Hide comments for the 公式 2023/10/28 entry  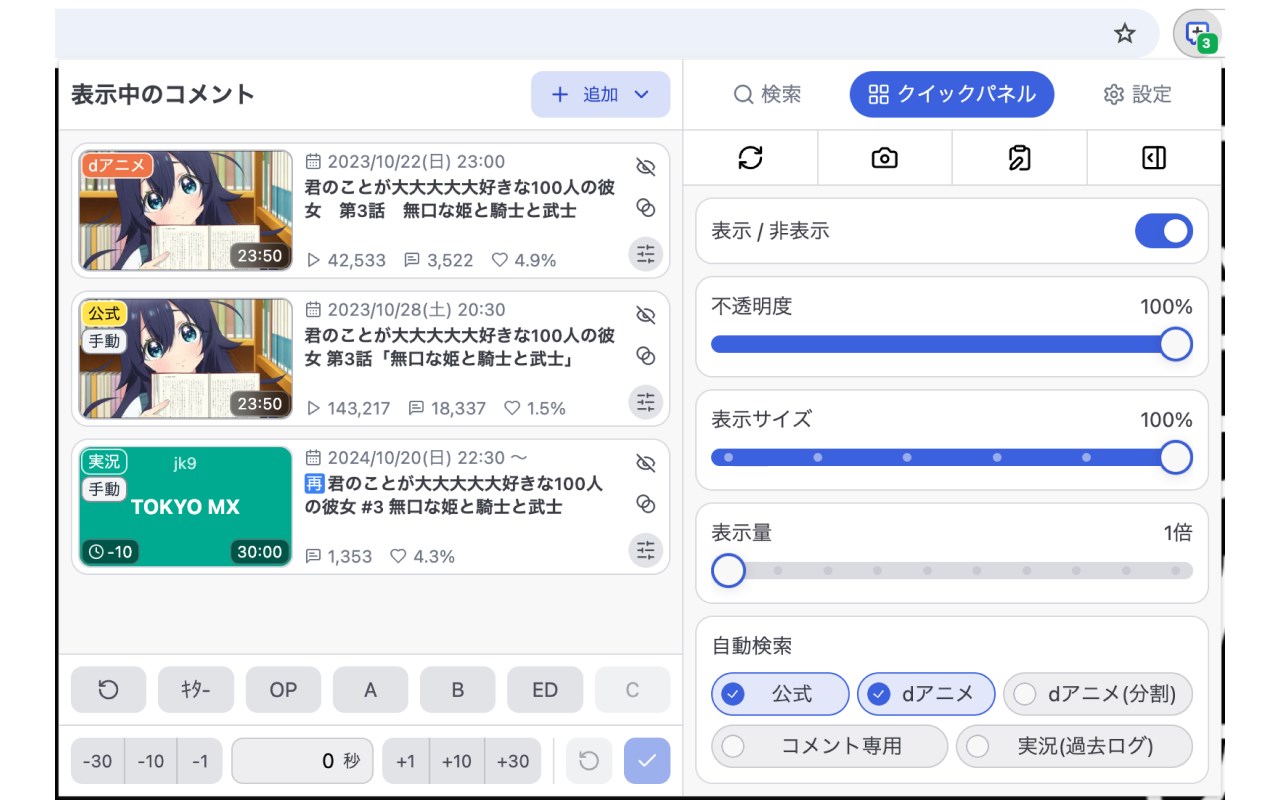[x=645, y=315]
